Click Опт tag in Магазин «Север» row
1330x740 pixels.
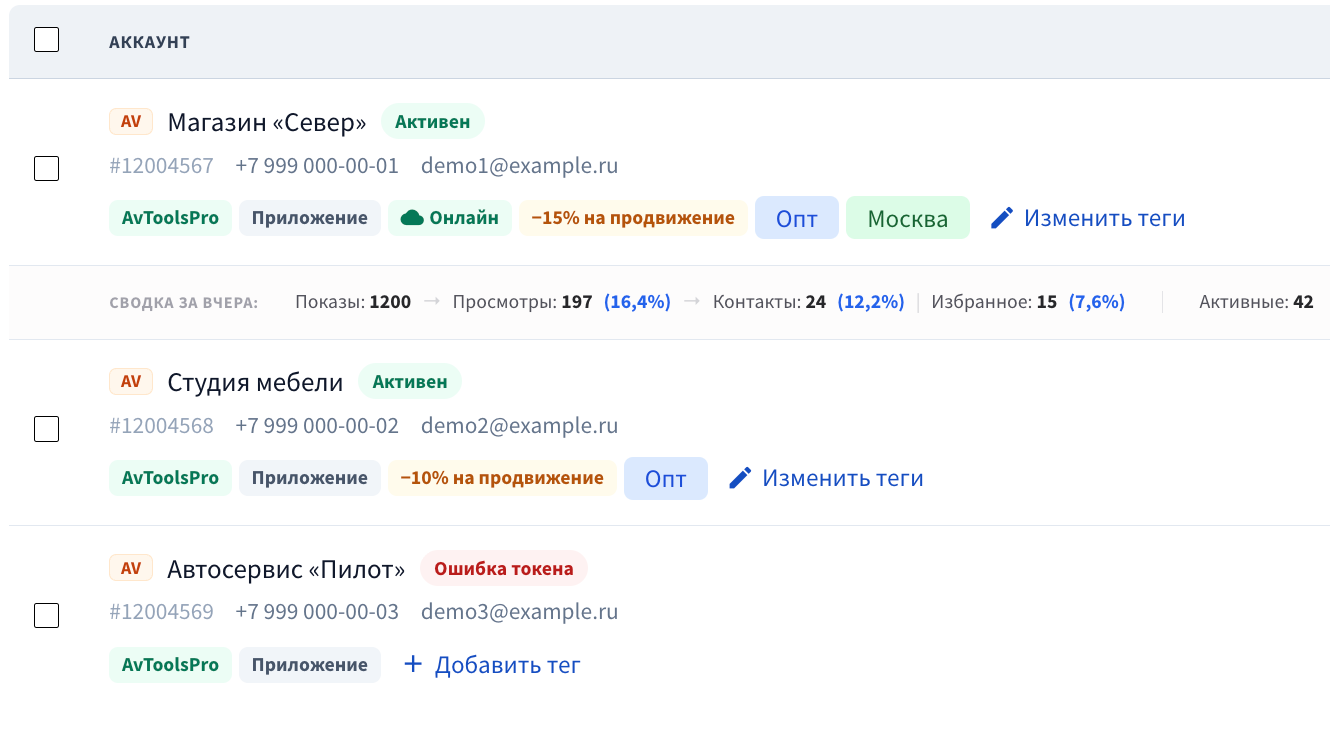(x=797, y=218)
